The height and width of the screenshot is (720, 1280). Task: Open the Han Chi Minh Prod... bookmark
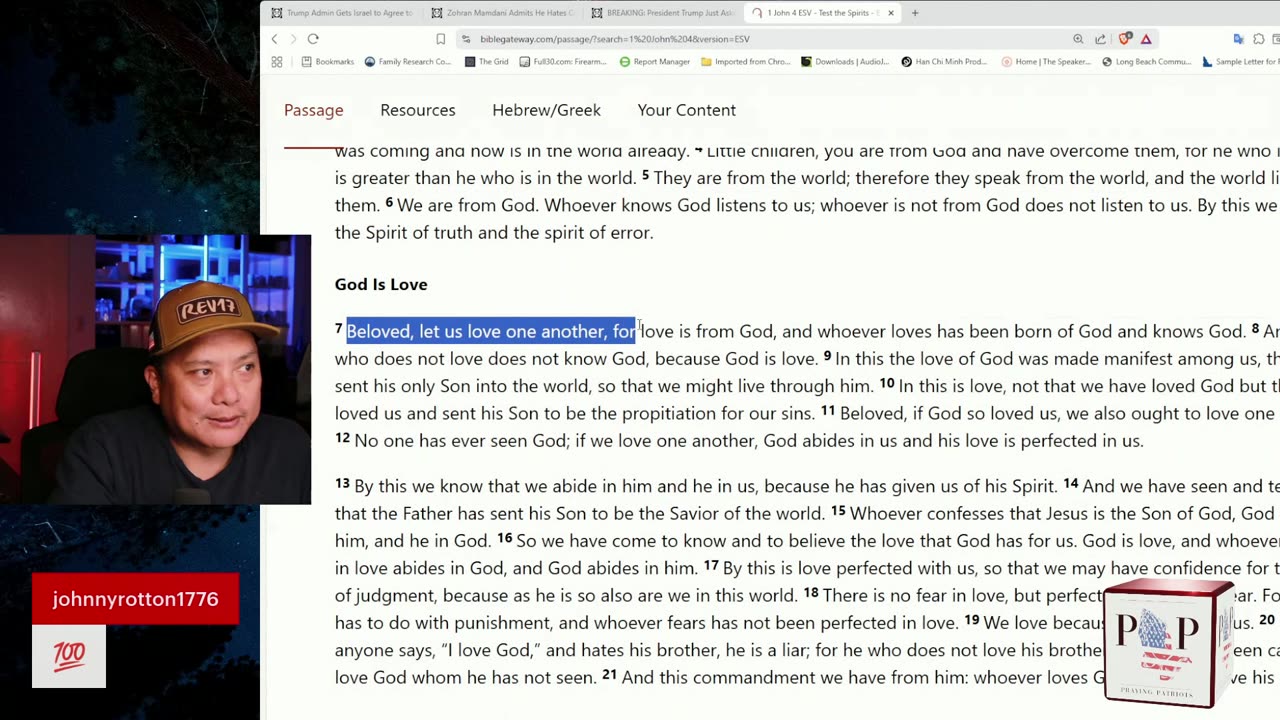945,62
